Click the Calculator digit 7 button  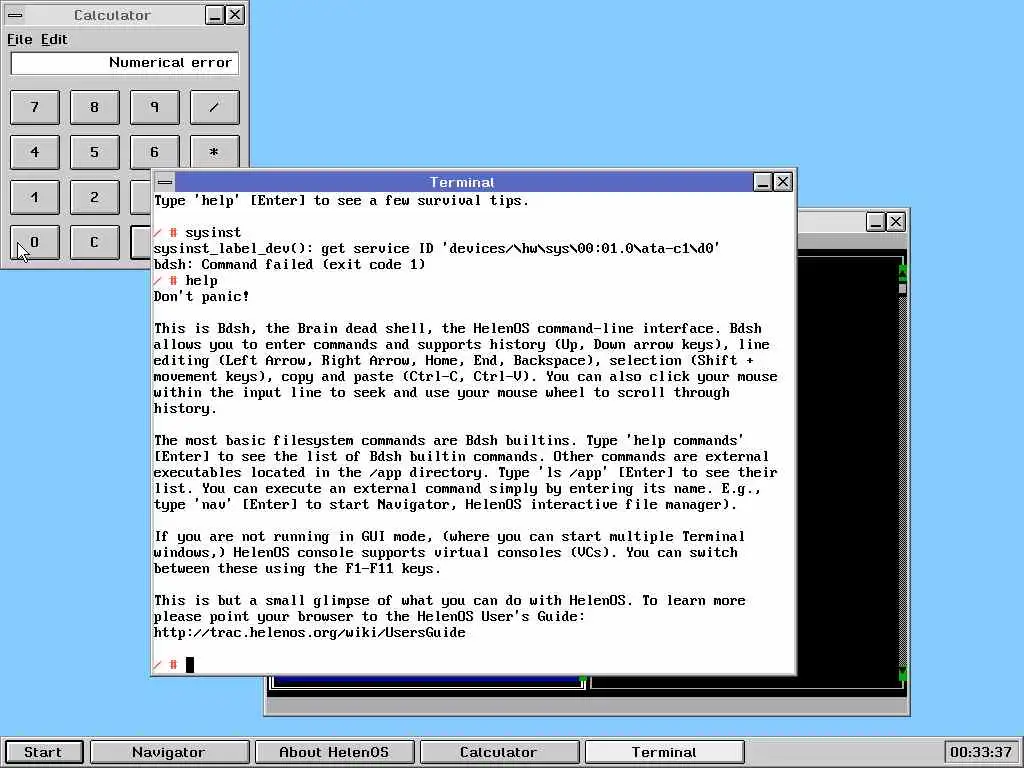point(35,107)
